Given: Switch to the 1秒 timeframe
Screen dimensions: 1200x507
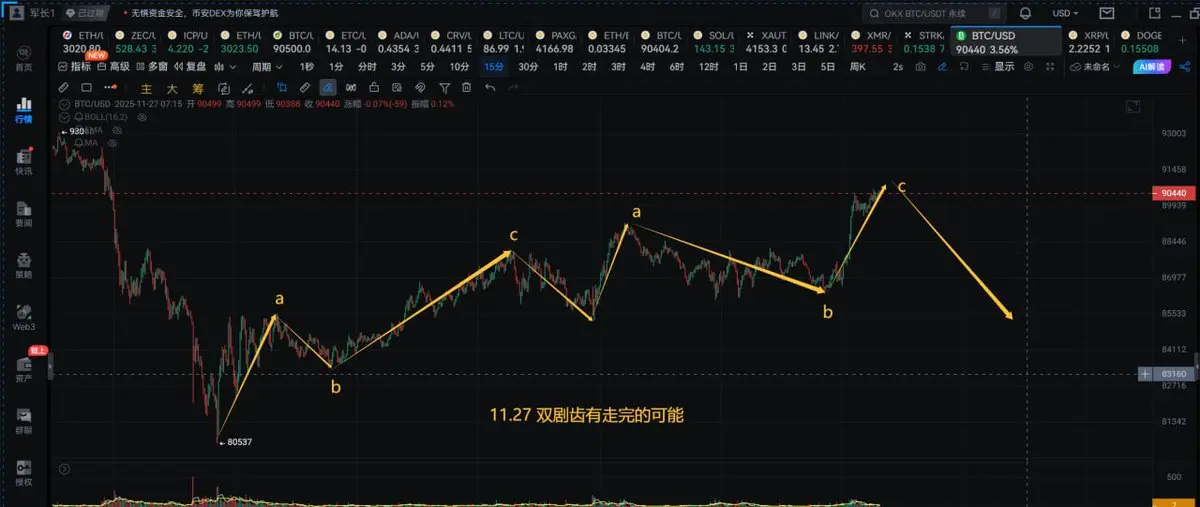Looking at the screenshot, I should (x=306, y=66).
